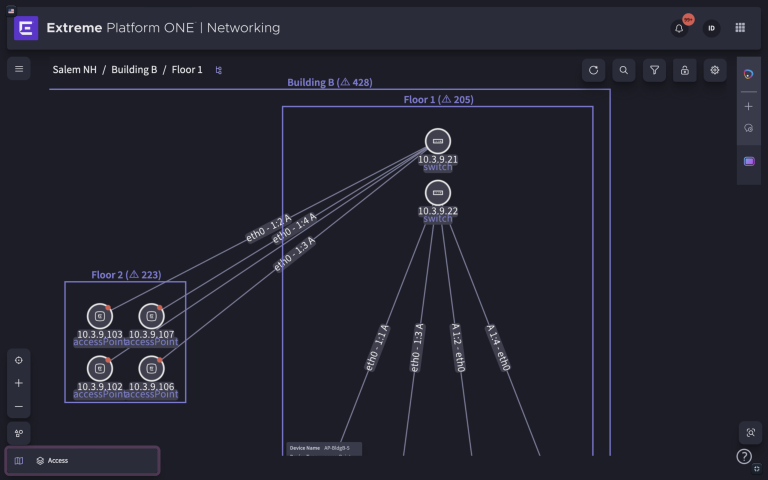Viewport: 768px width, 480px height.
Task: Navigate to Building B breadcrumb
Action: [134, 70]
